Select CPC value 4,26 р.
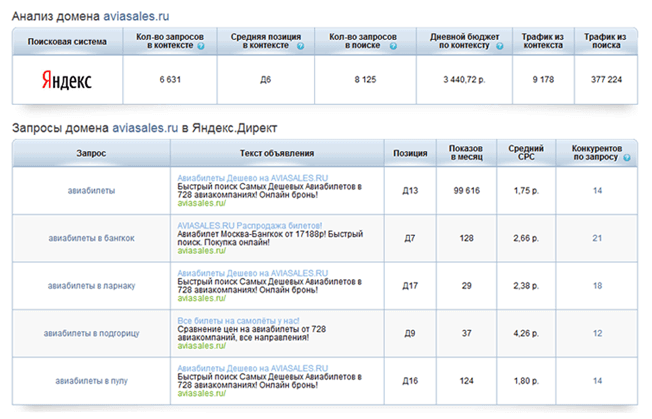 point(526,333)
